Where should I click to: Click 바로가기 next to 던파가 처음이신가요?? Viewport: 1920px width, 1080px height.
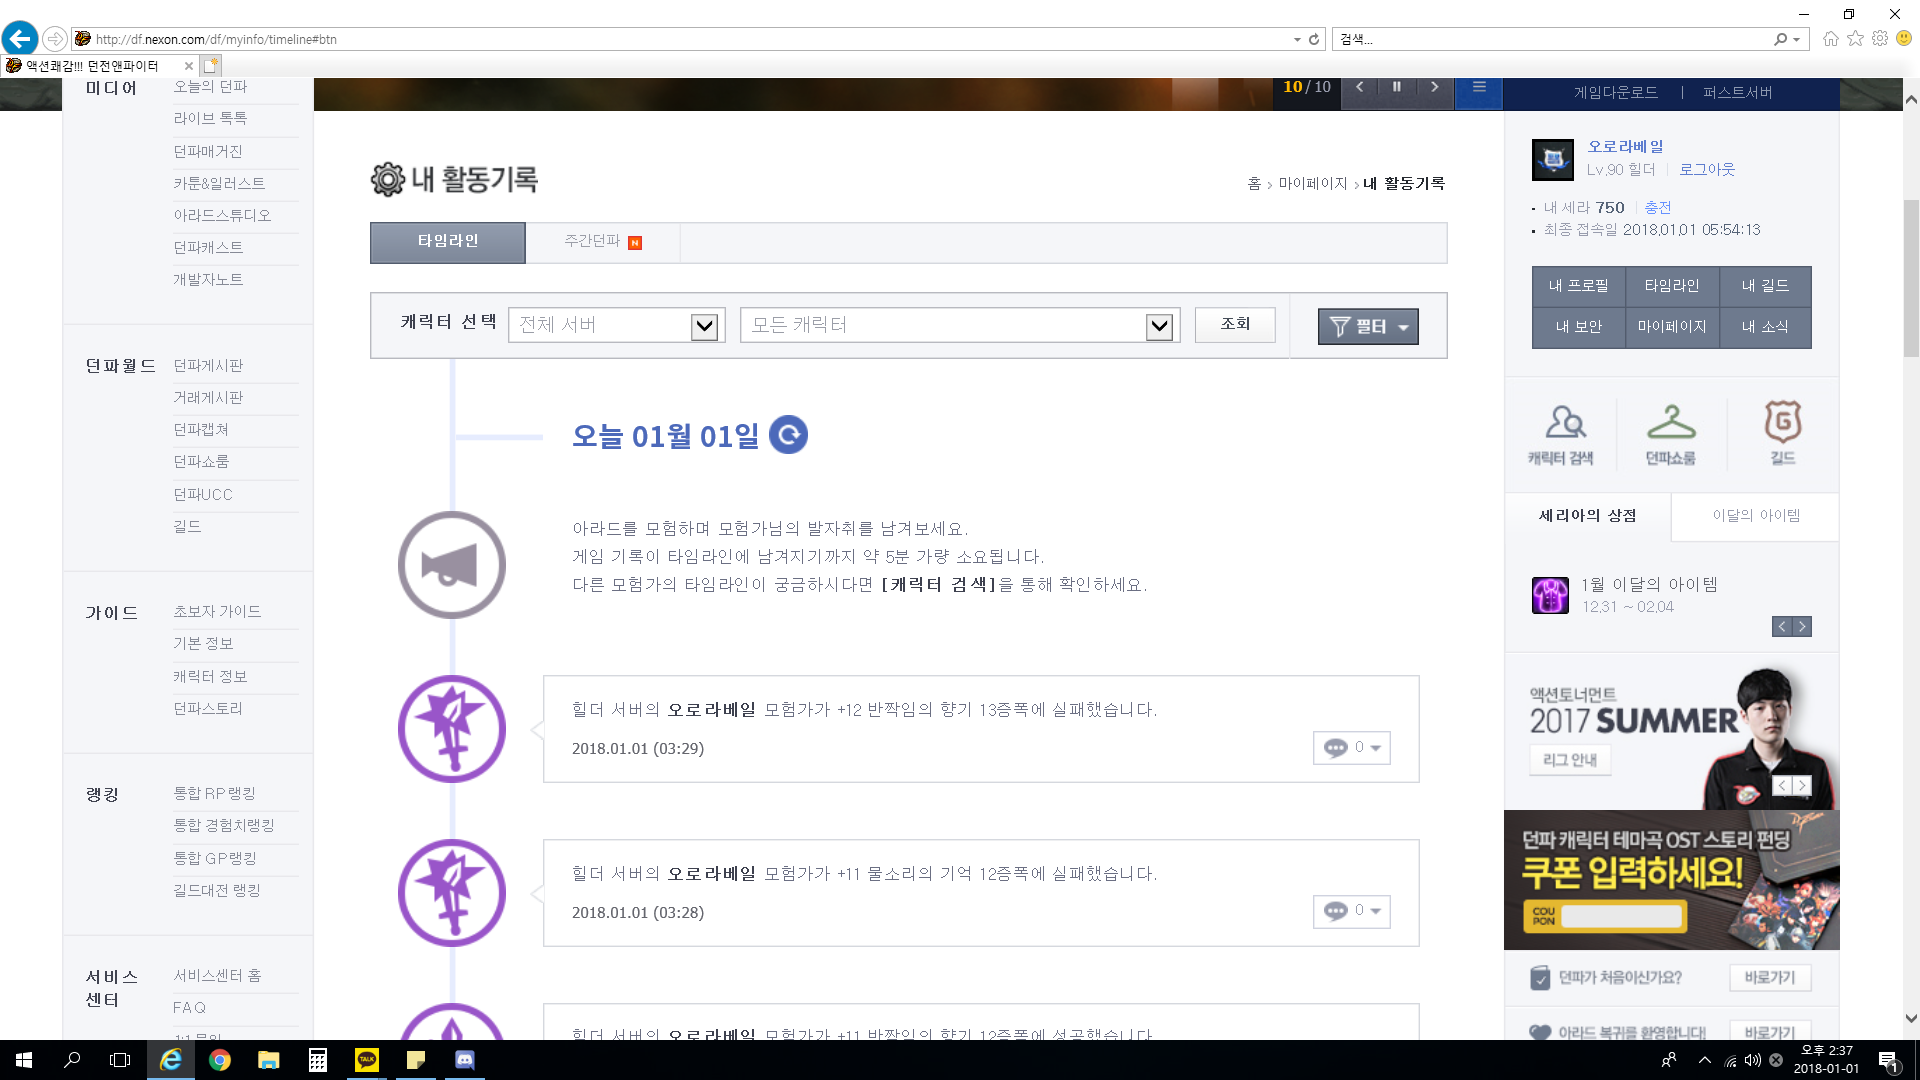[x=1770, y=978]
